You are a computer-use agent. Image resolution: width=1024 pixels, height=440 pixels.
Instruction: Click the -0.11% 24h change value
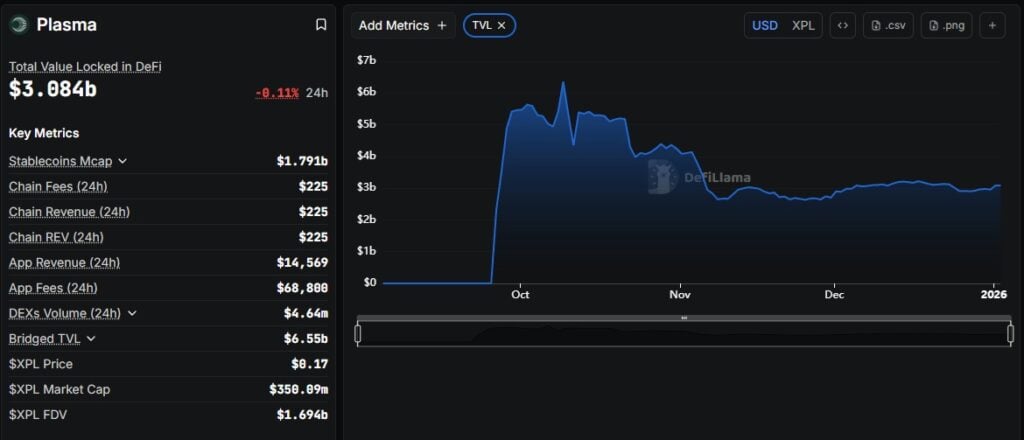277,93
